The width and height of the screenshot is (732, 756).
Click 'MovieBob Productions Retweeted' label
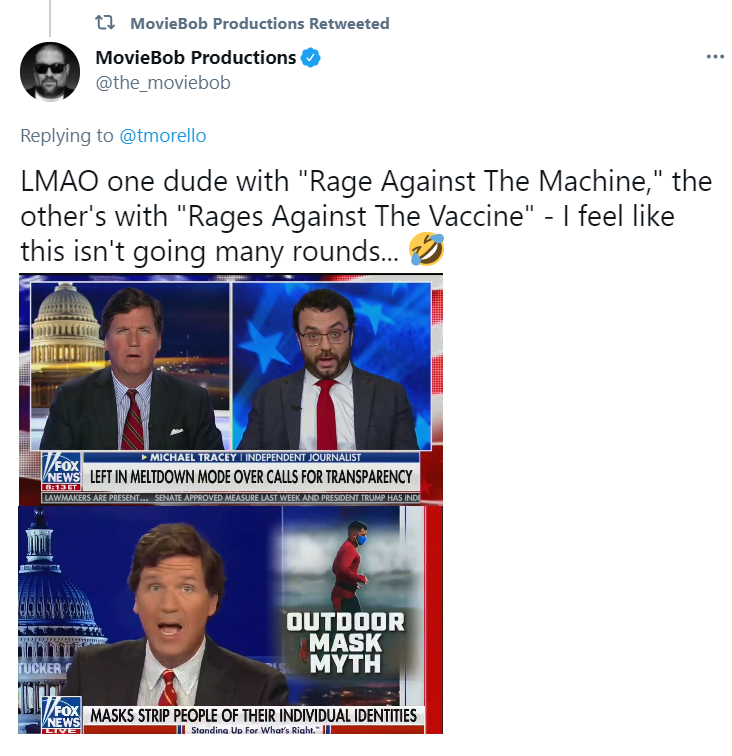259,23
